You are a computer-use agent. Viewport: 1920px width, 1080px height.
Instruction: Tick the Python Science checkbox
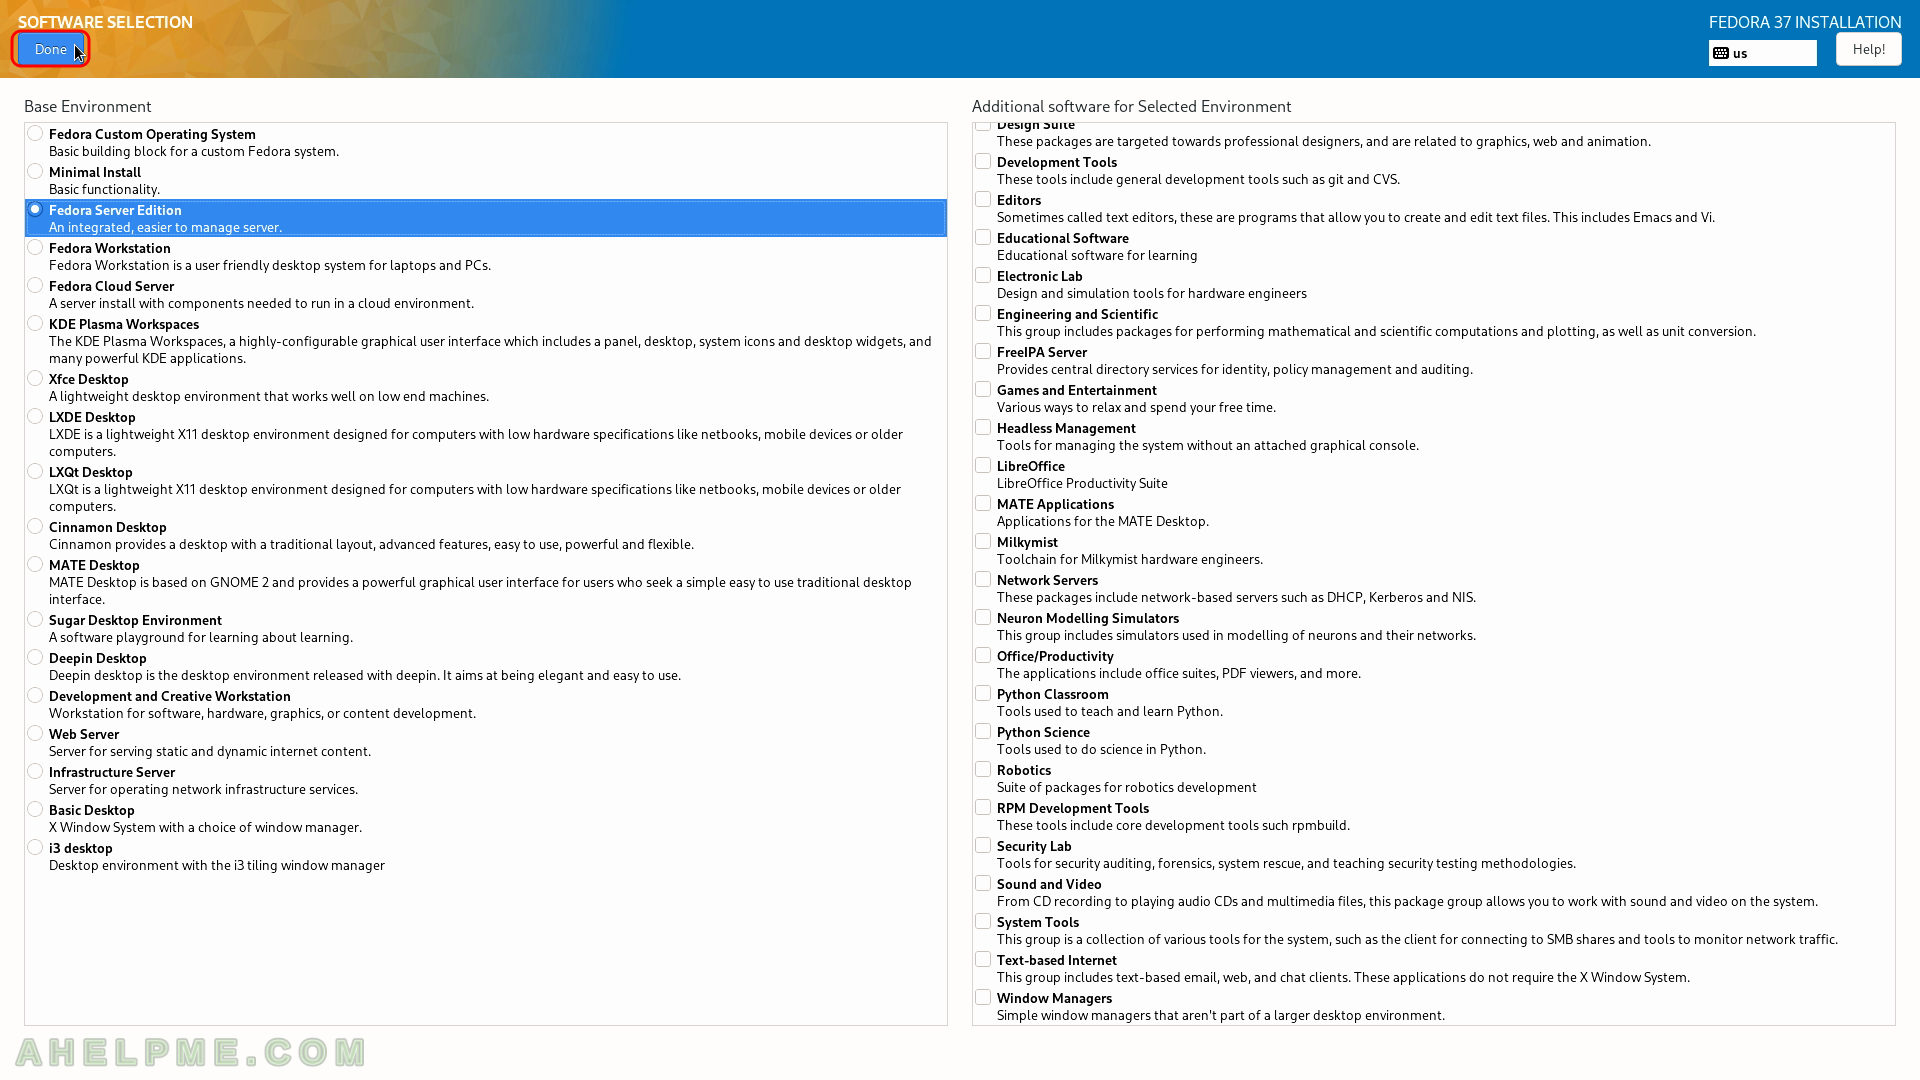pyautogui.click(x=983, y=731)
